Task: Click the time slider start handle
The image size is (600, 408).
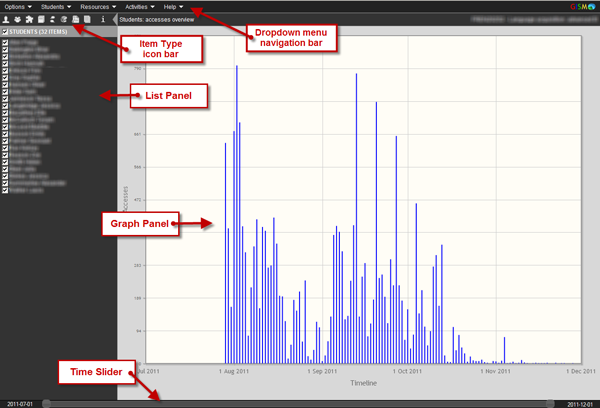Action: click(x=46, y=404)
